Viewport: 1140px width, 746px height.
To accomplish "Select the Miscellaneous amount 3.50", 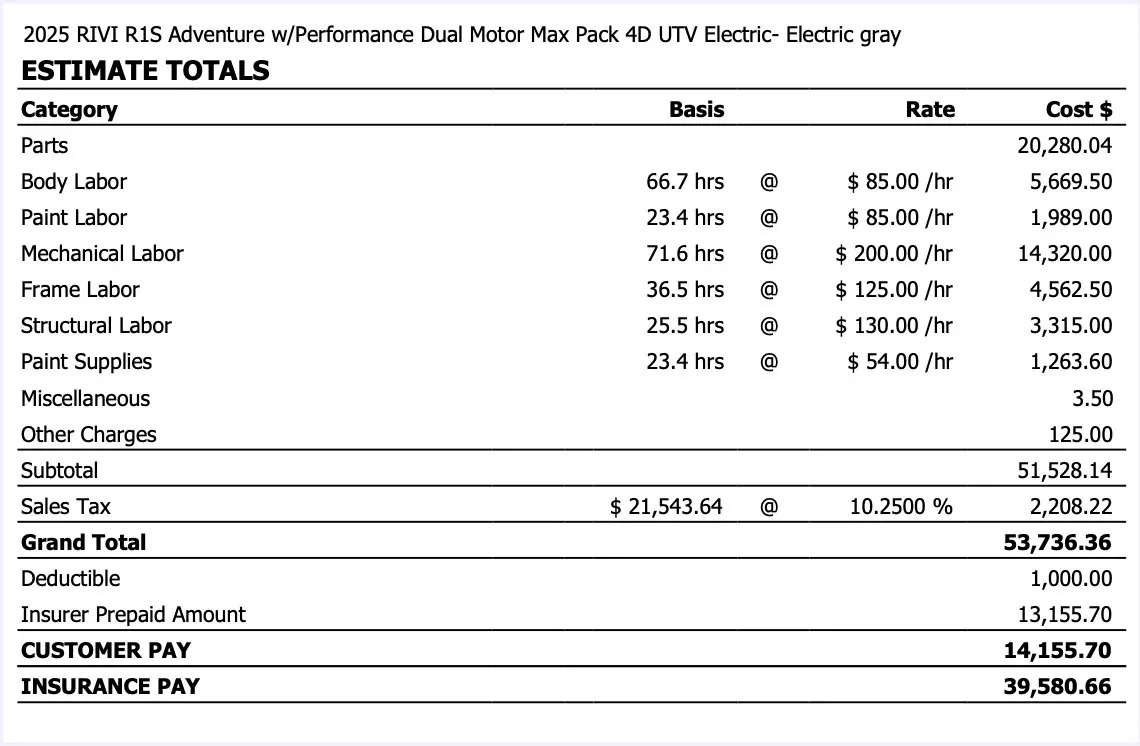I will coord(1093,398).
